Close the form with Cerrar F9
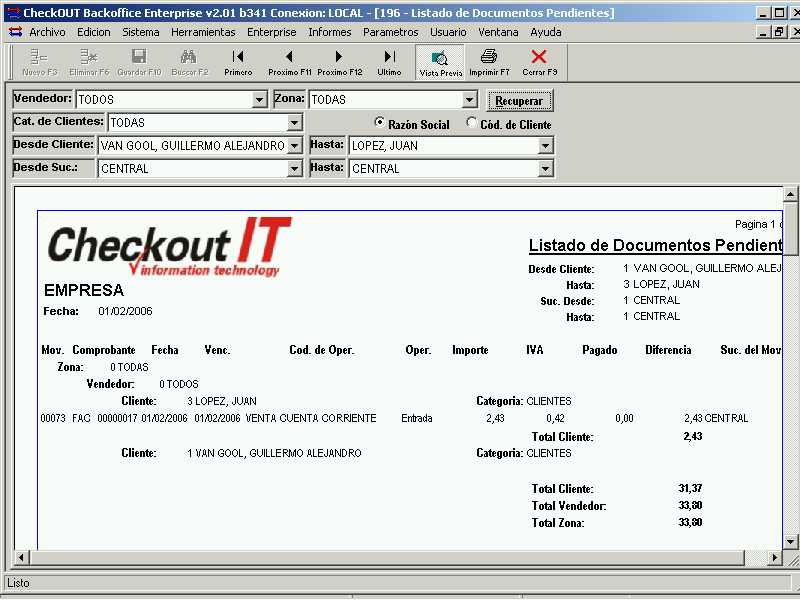The width and height of the screenshot is (800, 600). click(x=539, y=62)
